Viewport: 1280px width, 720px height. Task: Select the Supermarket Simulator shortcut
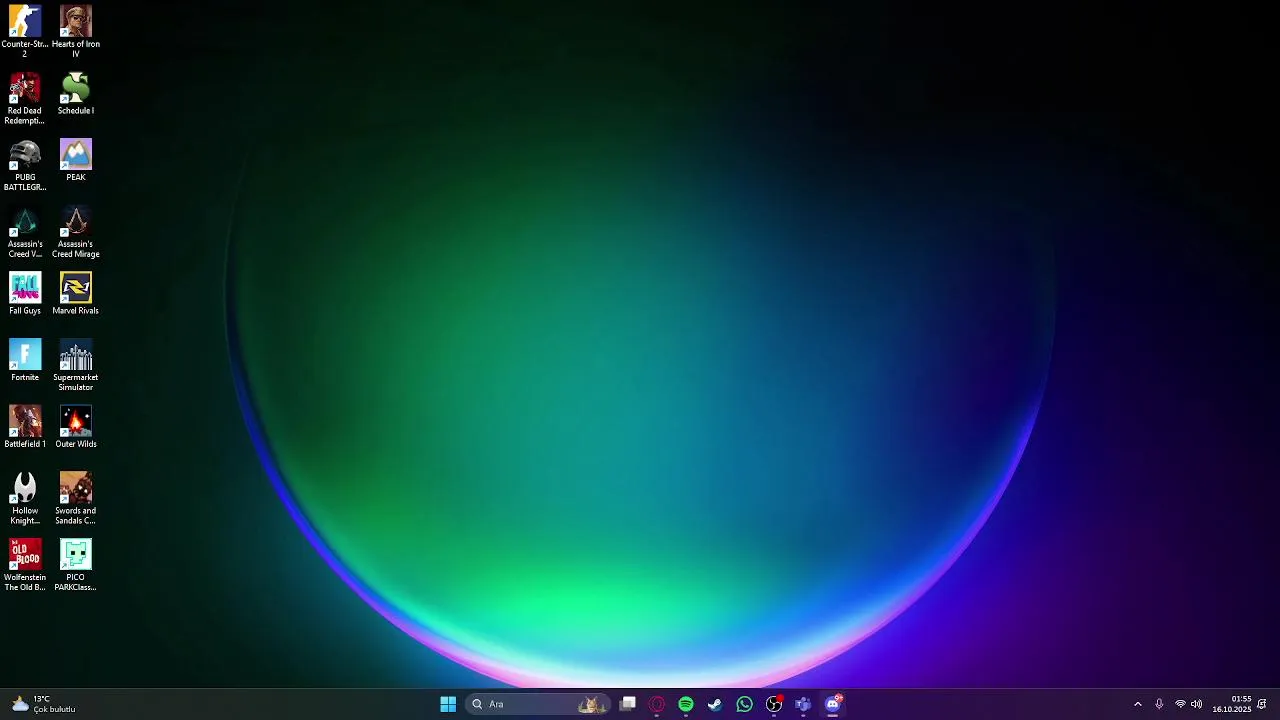tap(76, 365)
